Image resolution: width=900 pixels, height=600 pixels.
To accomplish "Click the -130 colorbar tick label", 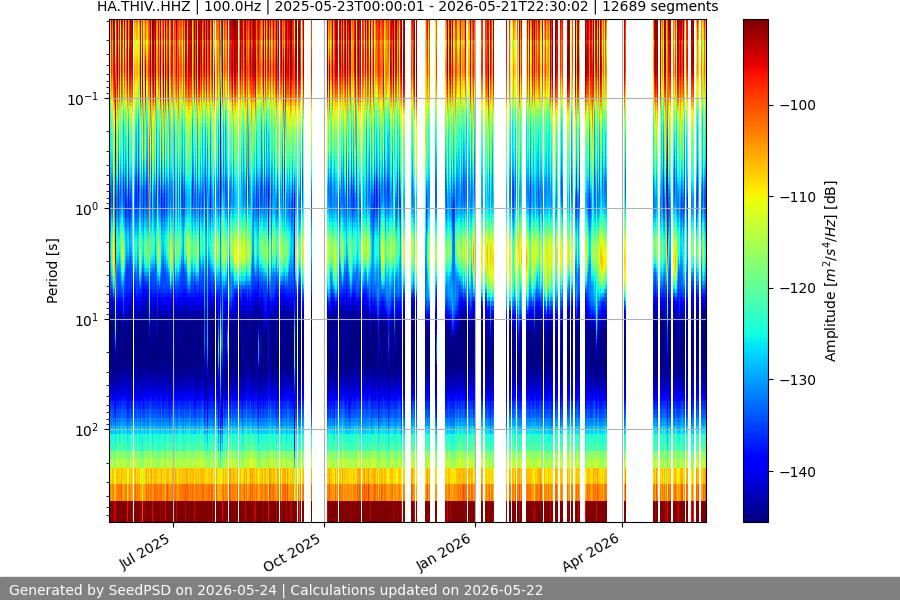I will pyautogui.click(x=798, y=380).
